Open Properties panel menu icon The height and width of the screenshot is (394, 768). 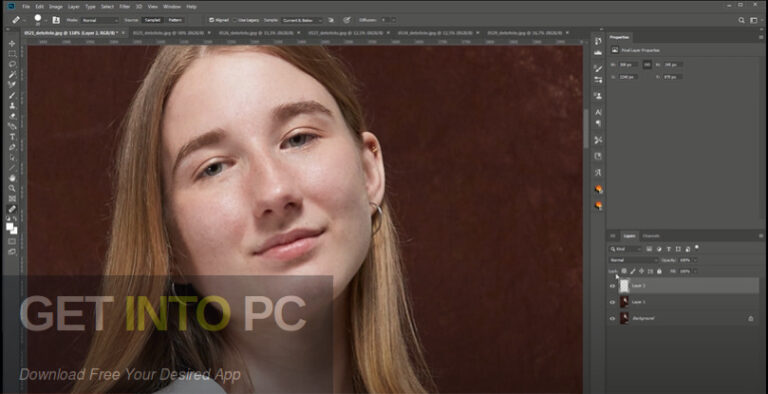(x=761, y=37)
